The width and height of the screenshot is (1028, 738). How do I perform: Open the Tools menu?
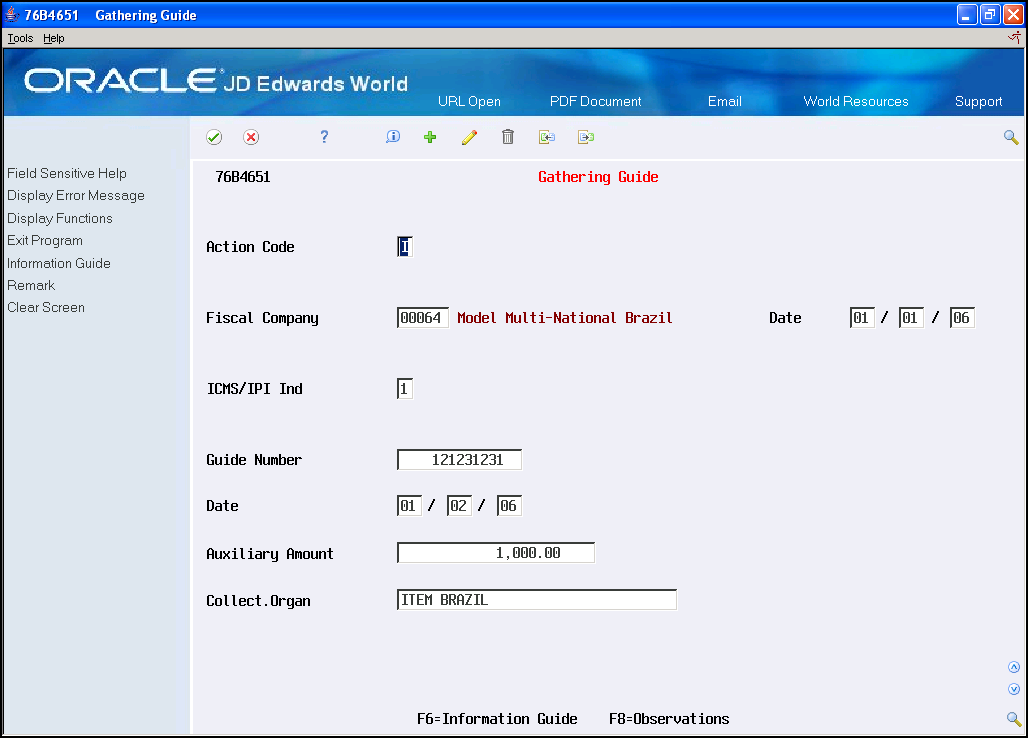point(20,38)
